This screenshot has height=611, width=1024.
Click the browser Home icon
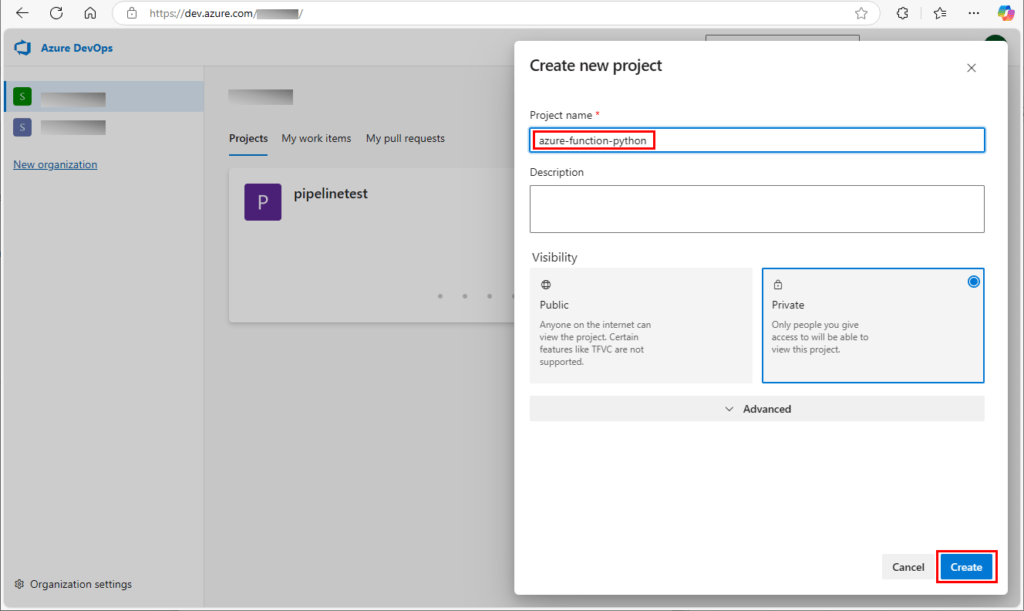click(x=90, y=13)
